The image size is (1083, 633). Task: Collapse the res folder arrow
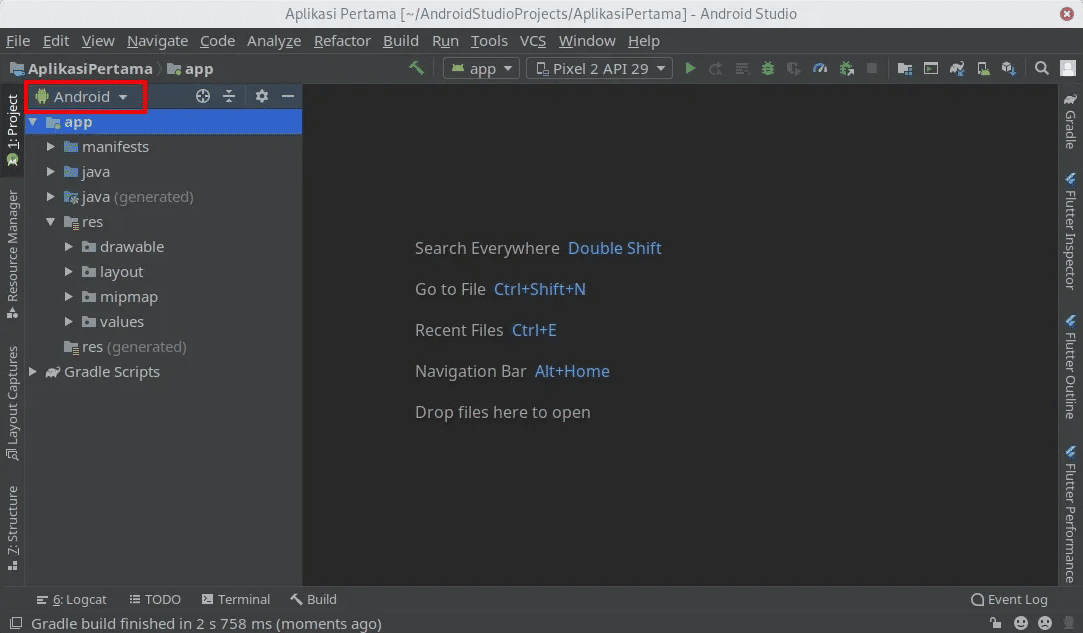50,222
